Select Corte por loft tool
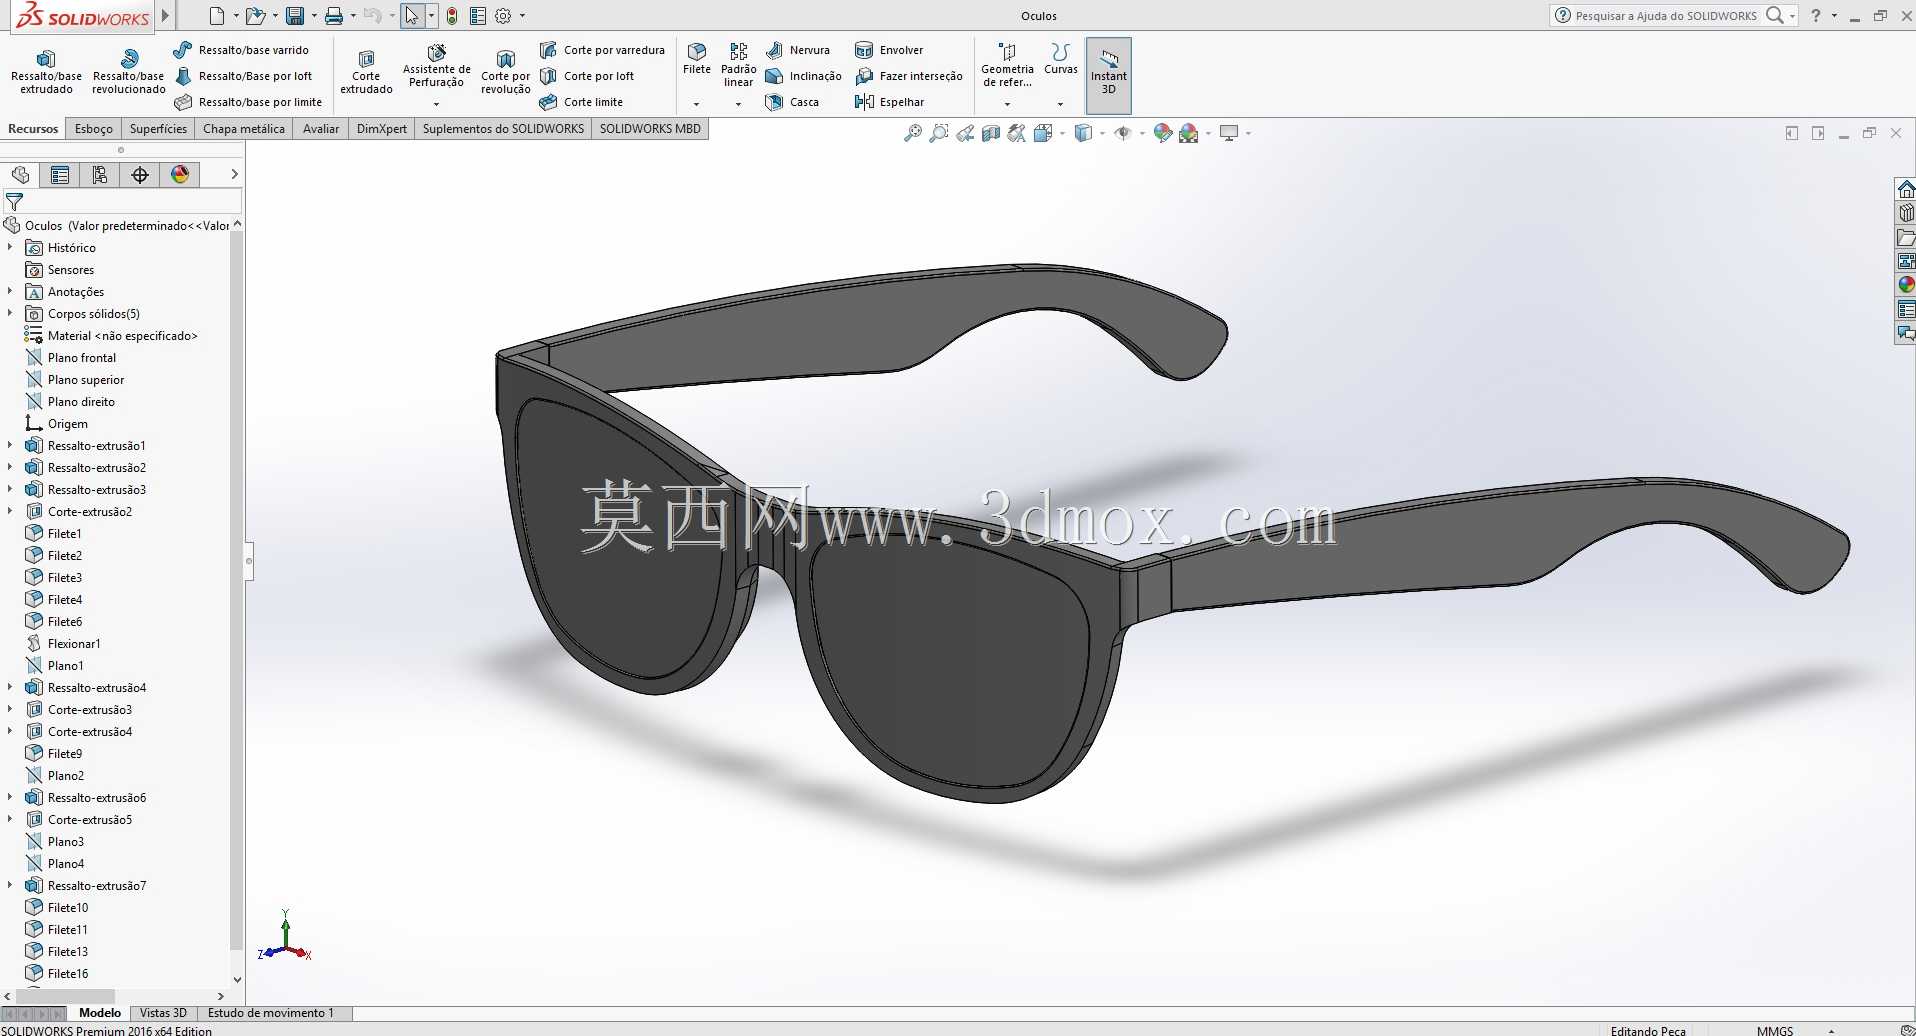The width and height of the screenshot is (1916, 1036). point(587,76)
